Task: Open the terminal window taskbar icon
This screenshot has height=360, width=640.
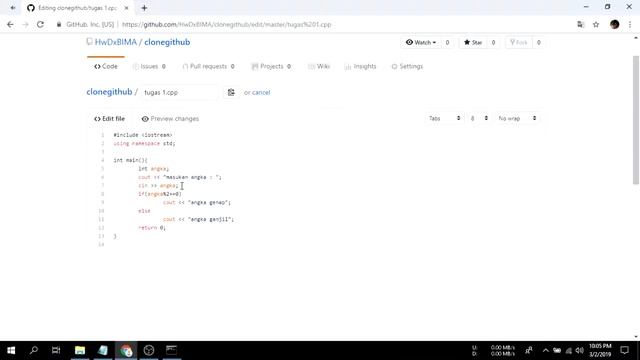Action: click(x=171, y=350)
